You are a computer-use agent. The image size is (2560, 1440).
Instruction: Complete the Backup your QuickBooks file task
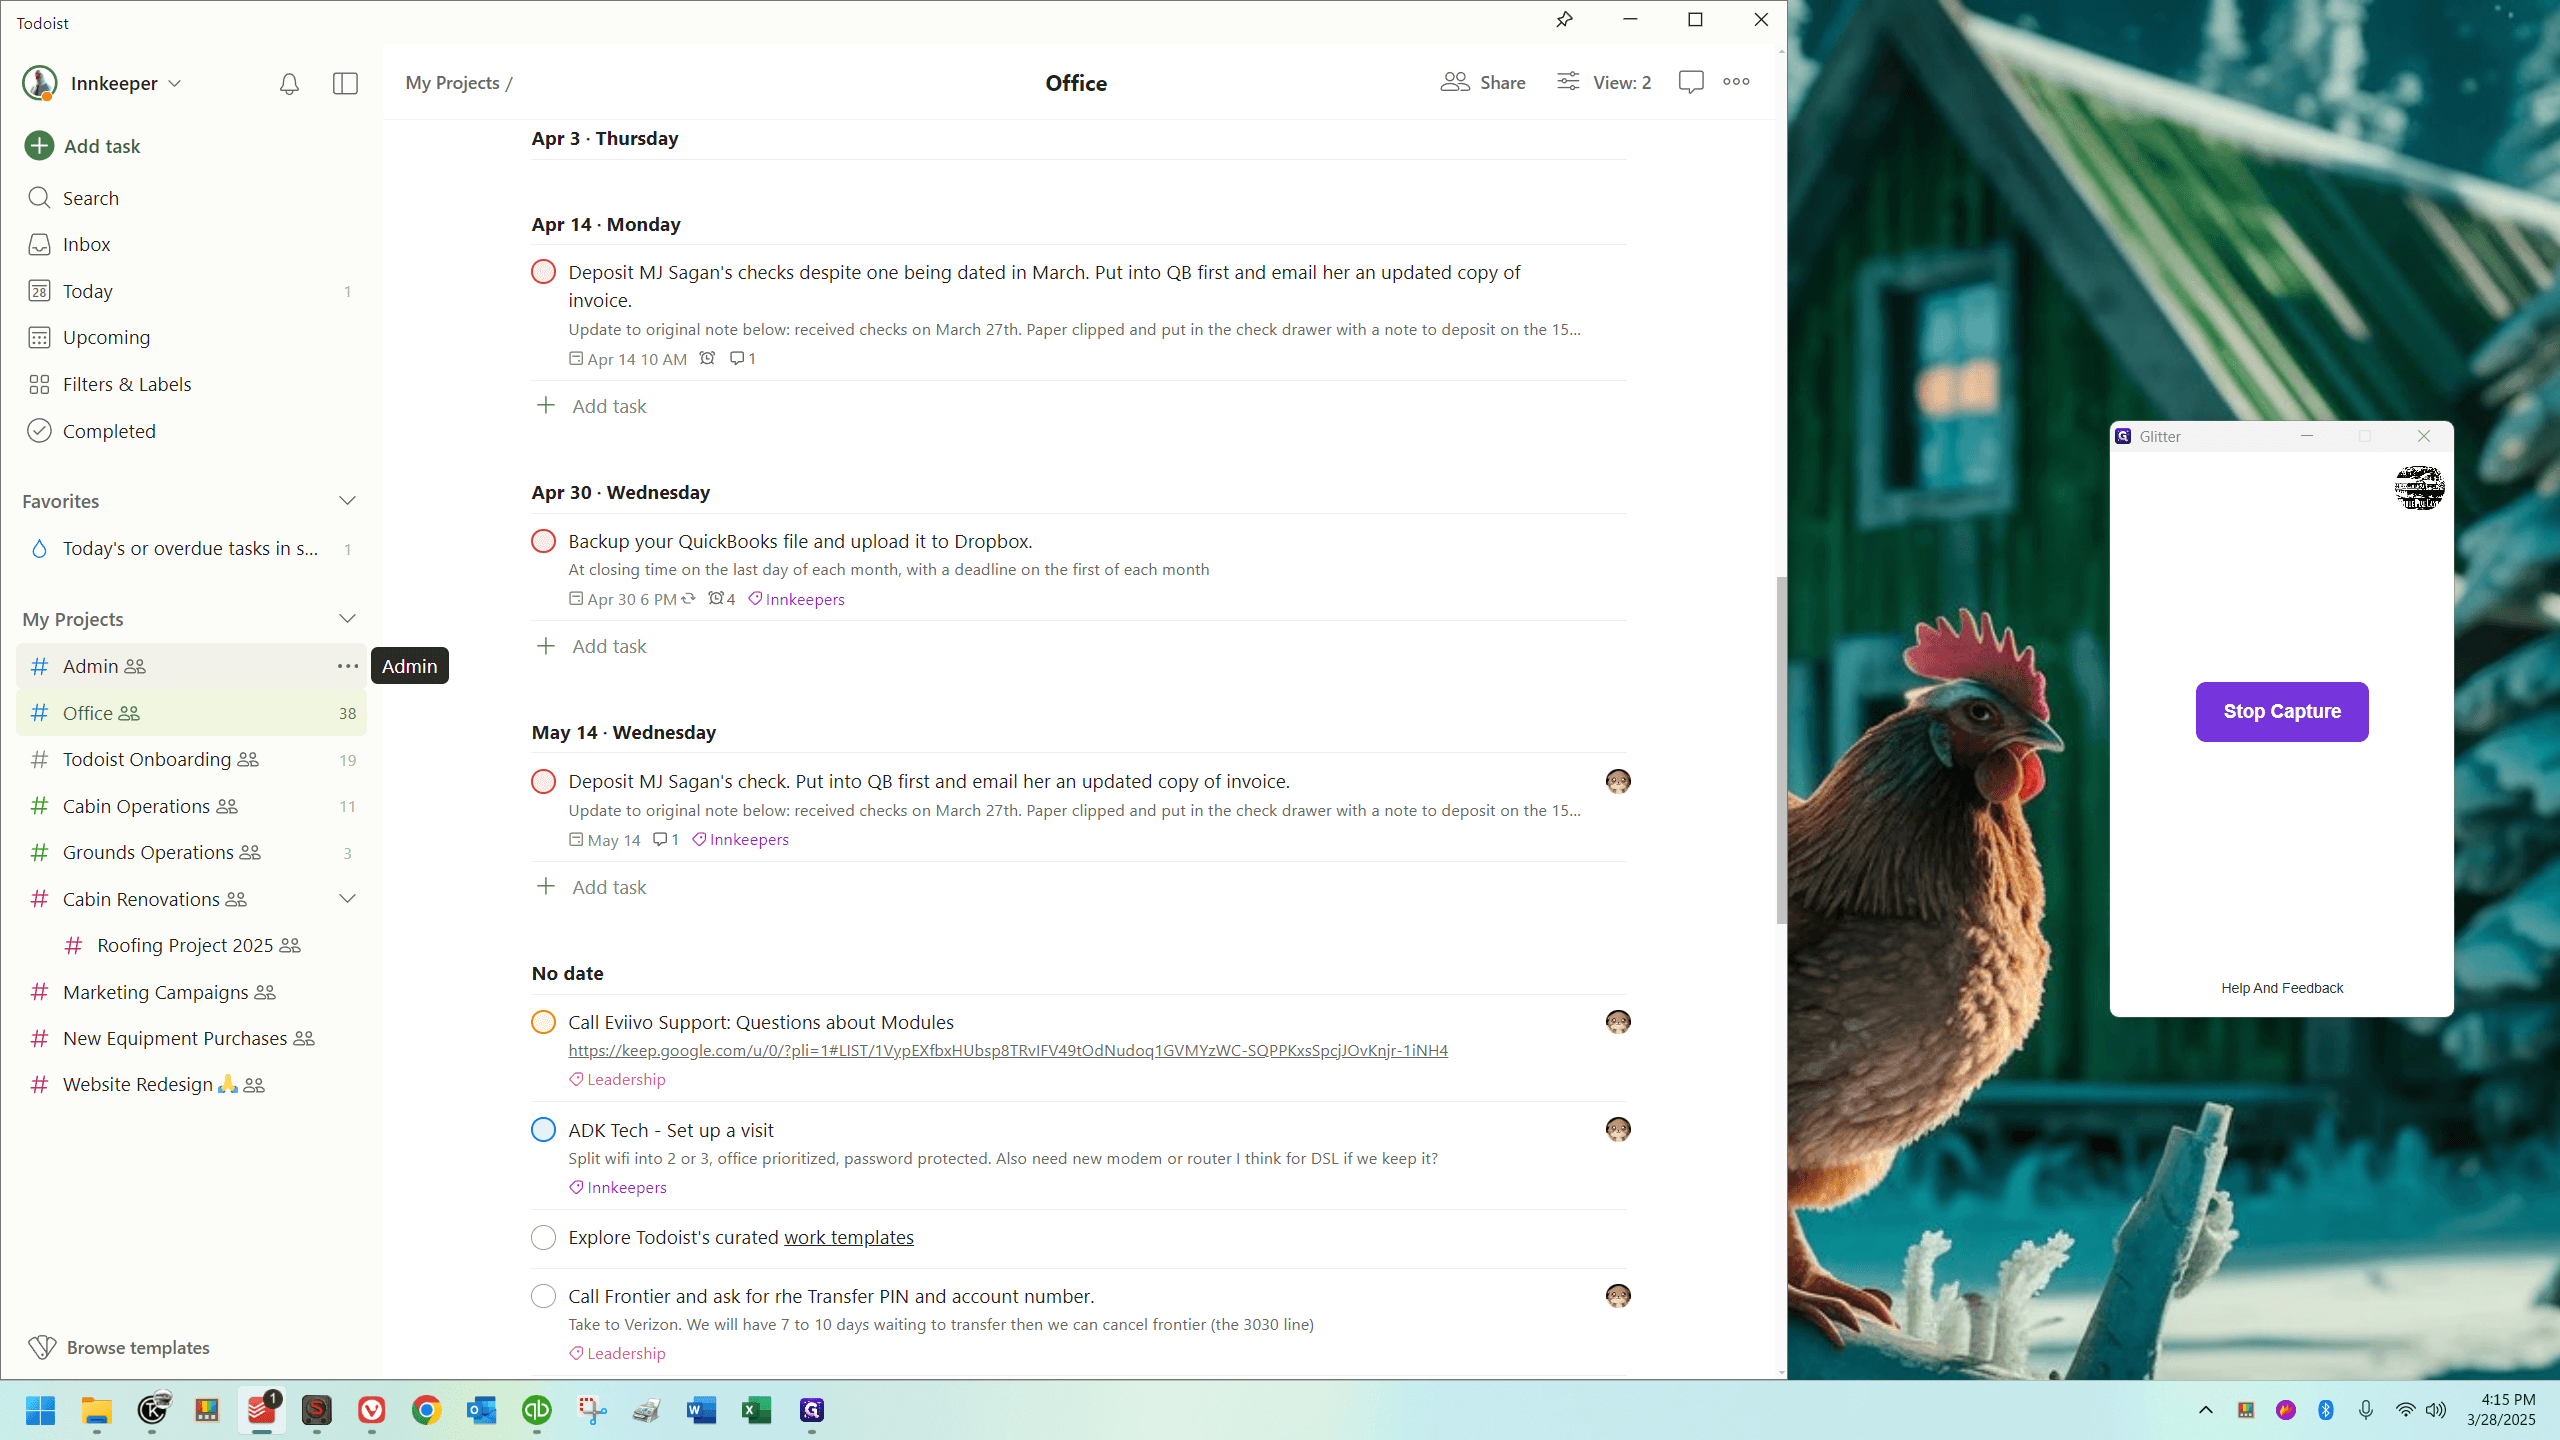coord(543,541)
